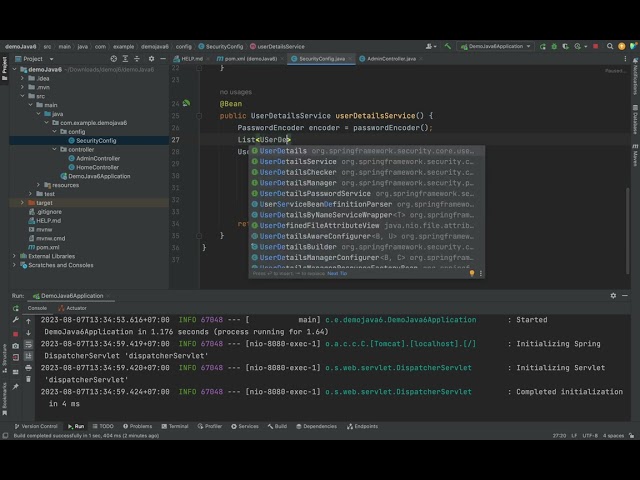Image resolution: width=640 pixels, height=480 pixels.
Task: Open the TODO tool window
Action: [x=103, y=426]
